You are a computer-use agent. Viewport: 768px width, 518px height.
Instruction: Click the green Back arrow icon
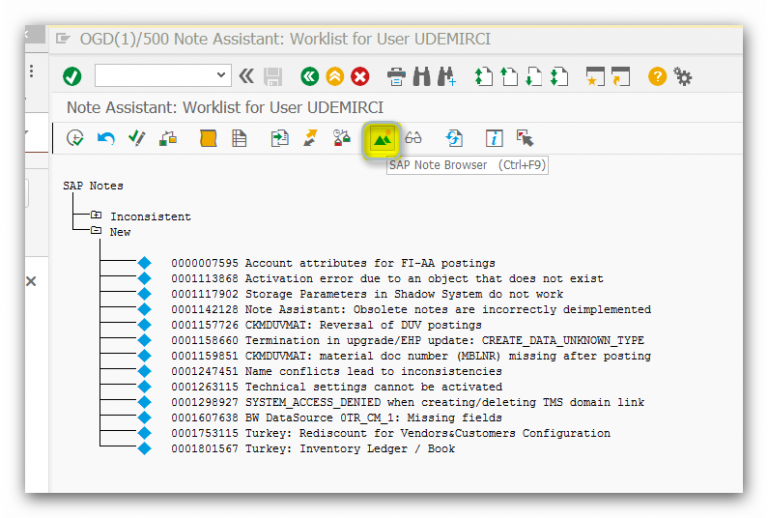(309, 77)
